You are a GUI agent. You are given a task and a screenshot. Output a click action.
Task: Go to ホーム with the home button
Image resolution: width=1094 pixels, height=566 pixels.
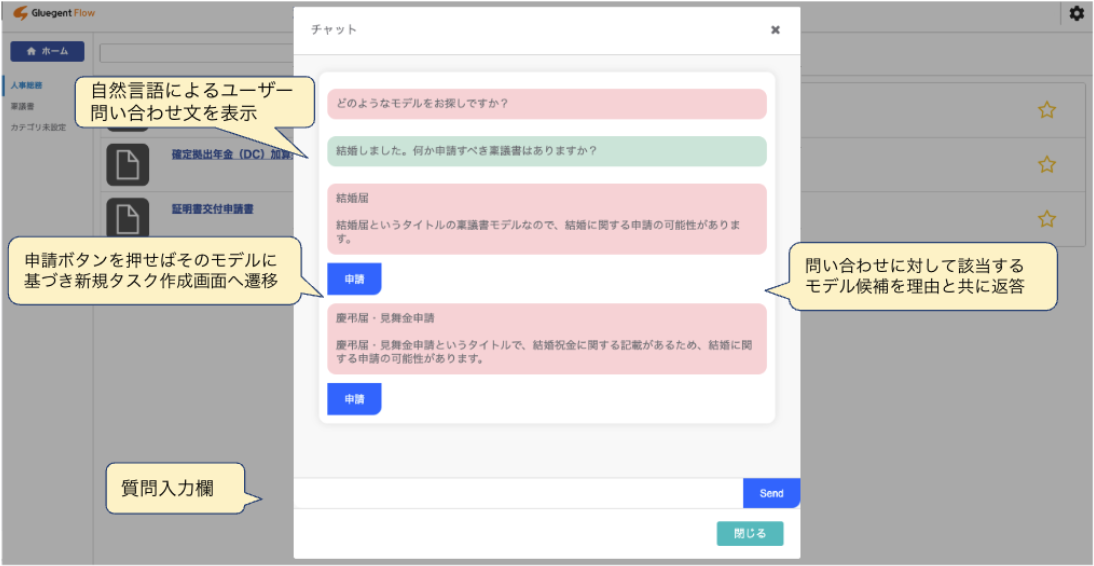[47, 52]
